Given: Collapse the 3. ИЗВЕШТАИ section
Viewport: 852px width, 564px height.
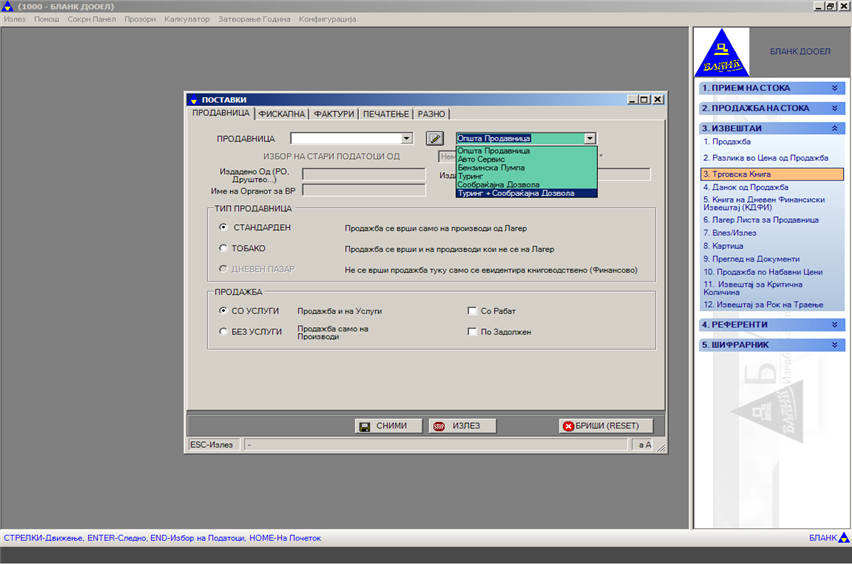Looking at the screenshot, I should (x=833, y=128).
